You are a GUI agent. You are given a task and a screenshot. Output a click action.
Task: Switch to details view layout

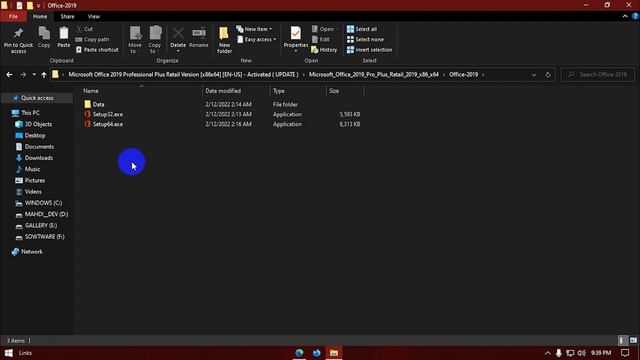click(x=622, y=340)
